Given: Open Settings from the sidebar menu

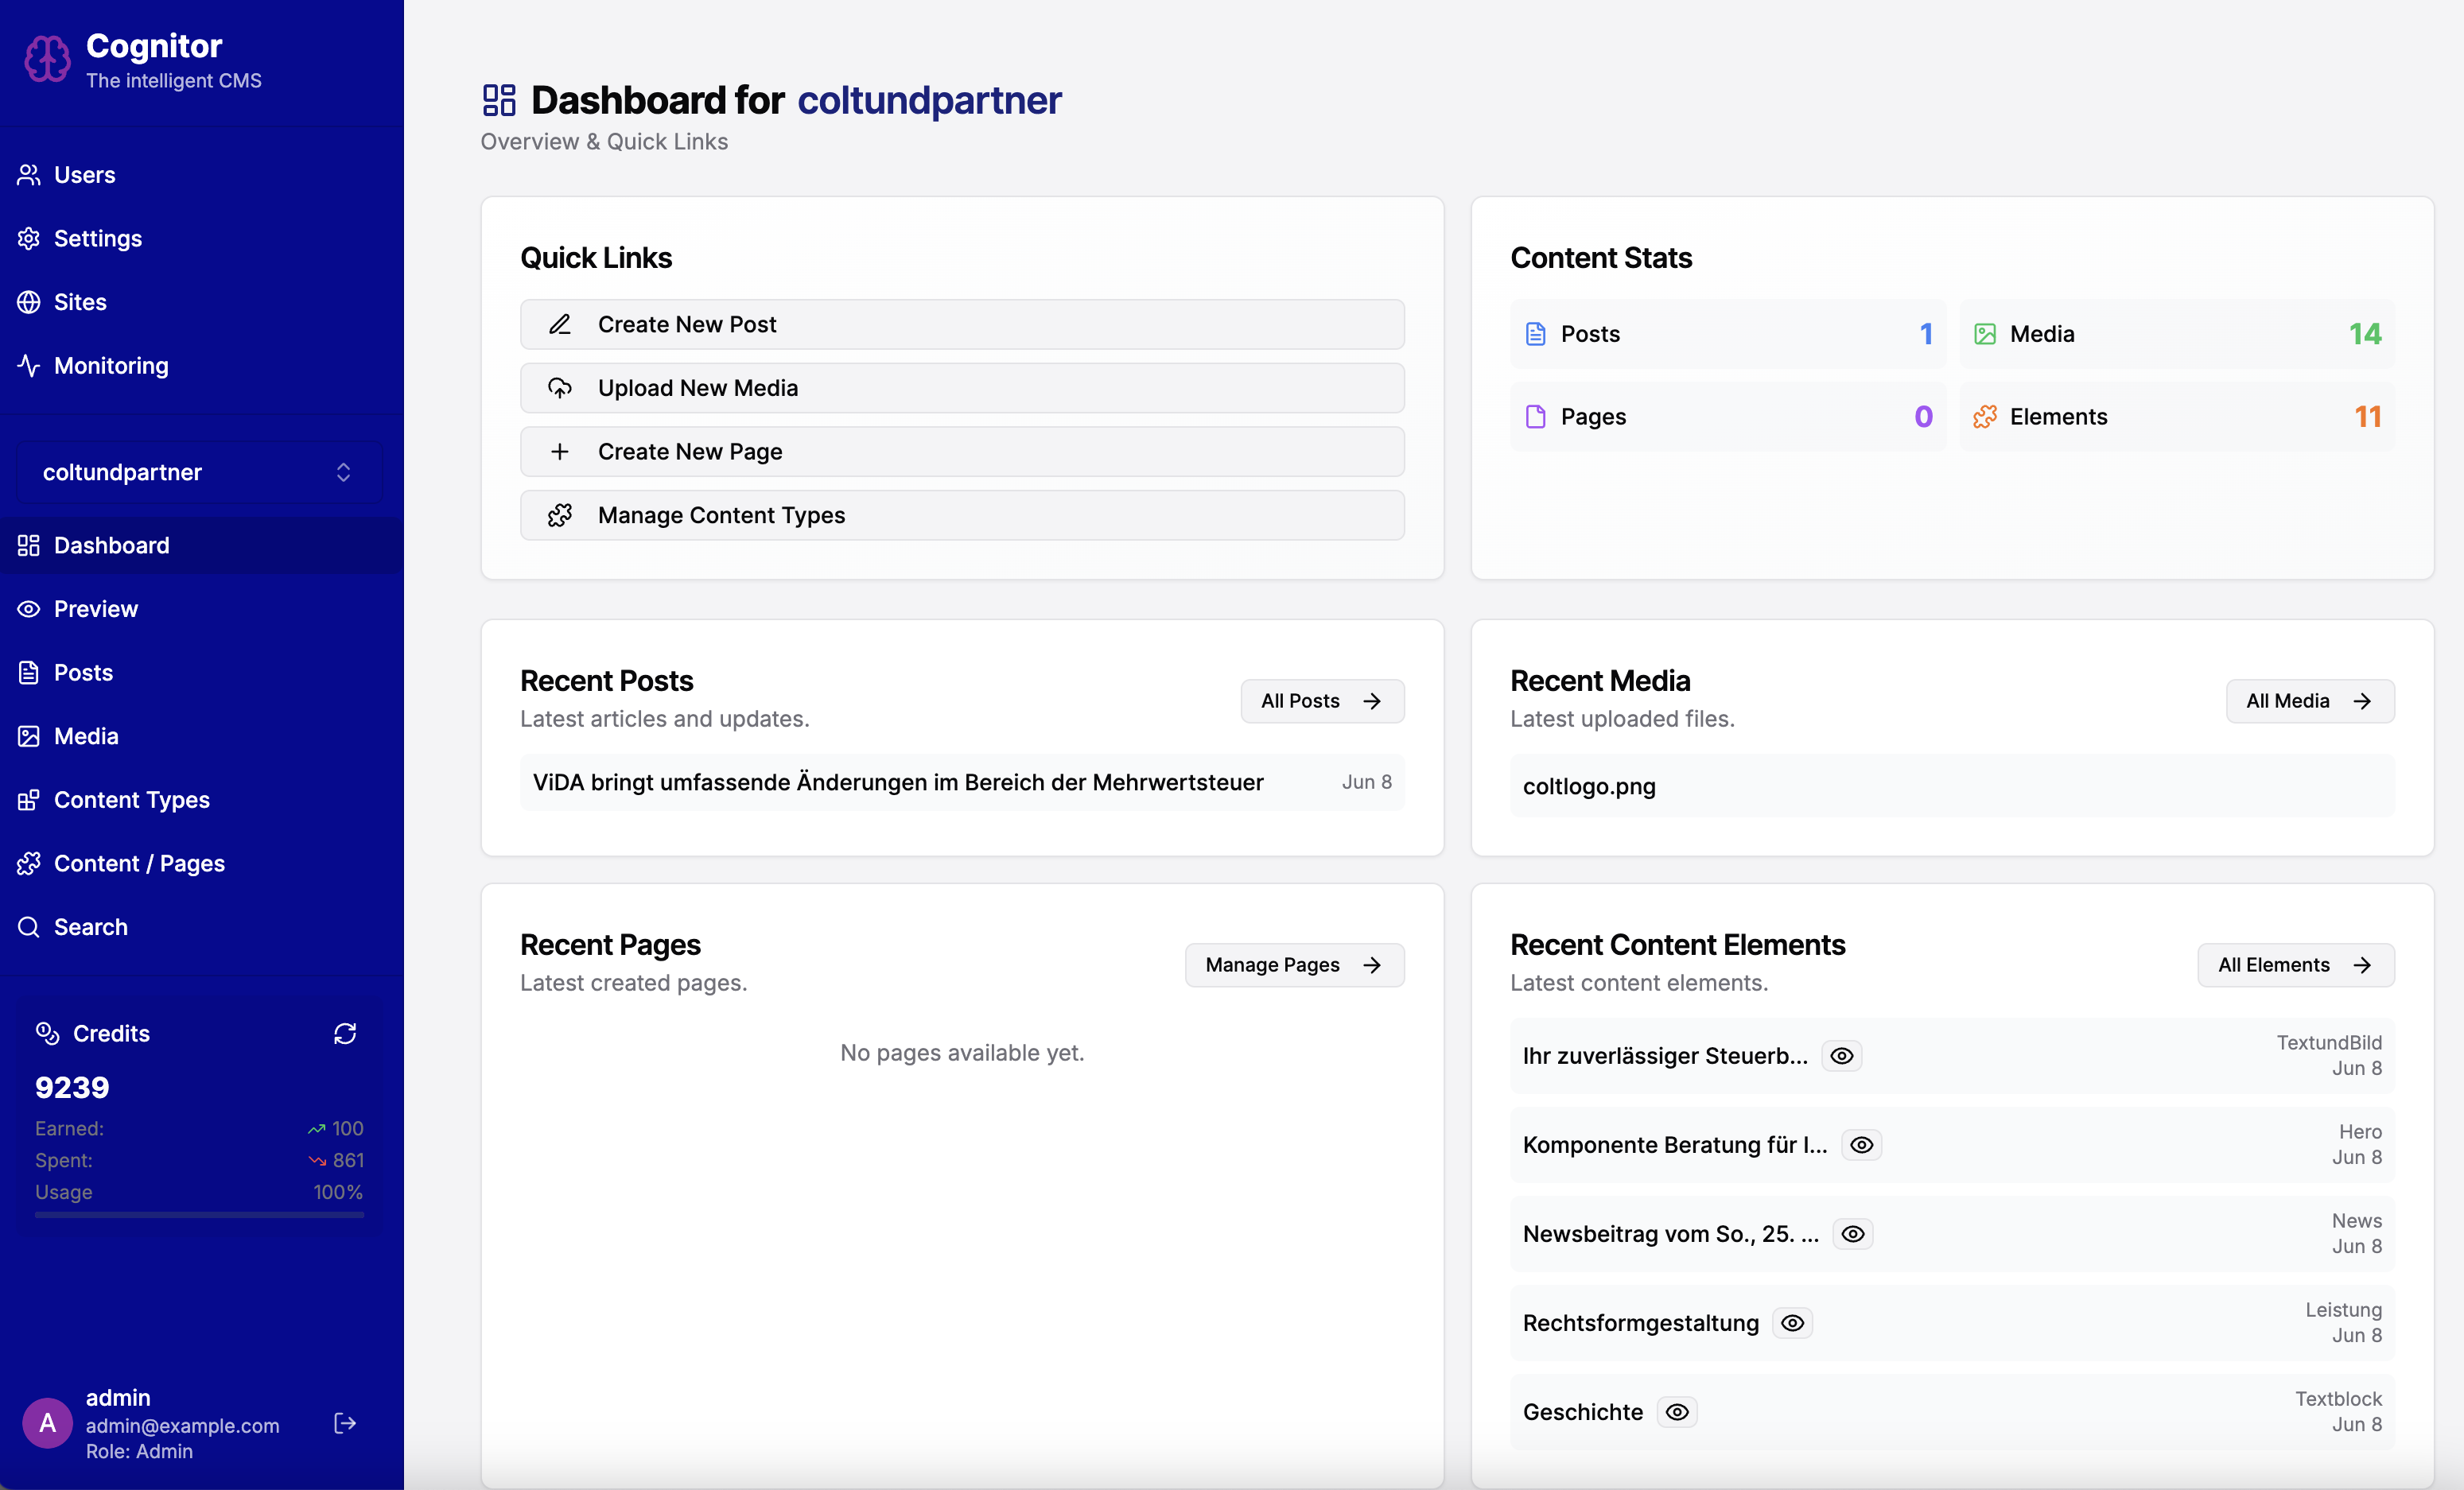Looking at the screenshot, I should [x=97, y=238].
